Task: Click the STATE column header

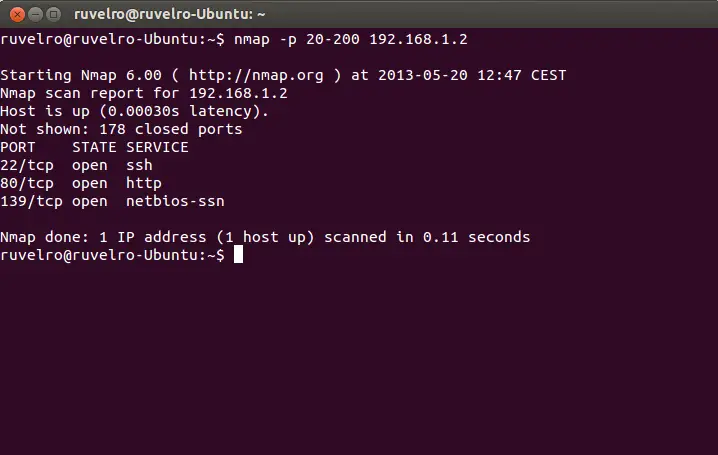Action: [x=94, y=147]
